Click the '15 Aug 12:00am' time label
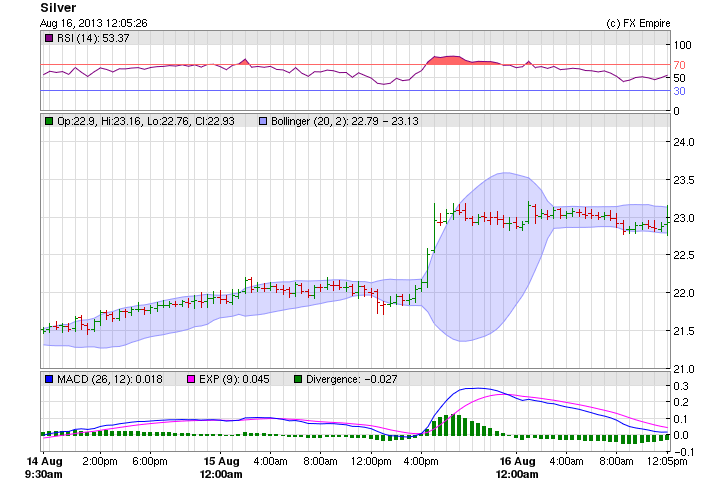 click(221, 468)
